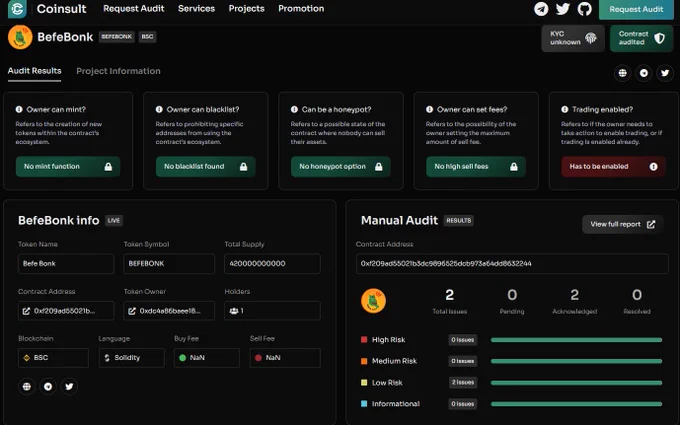Click the LIVE tag next to BefeBonk info
The width and height of the screenshot is (680, 425).
[x=114, y=221]
